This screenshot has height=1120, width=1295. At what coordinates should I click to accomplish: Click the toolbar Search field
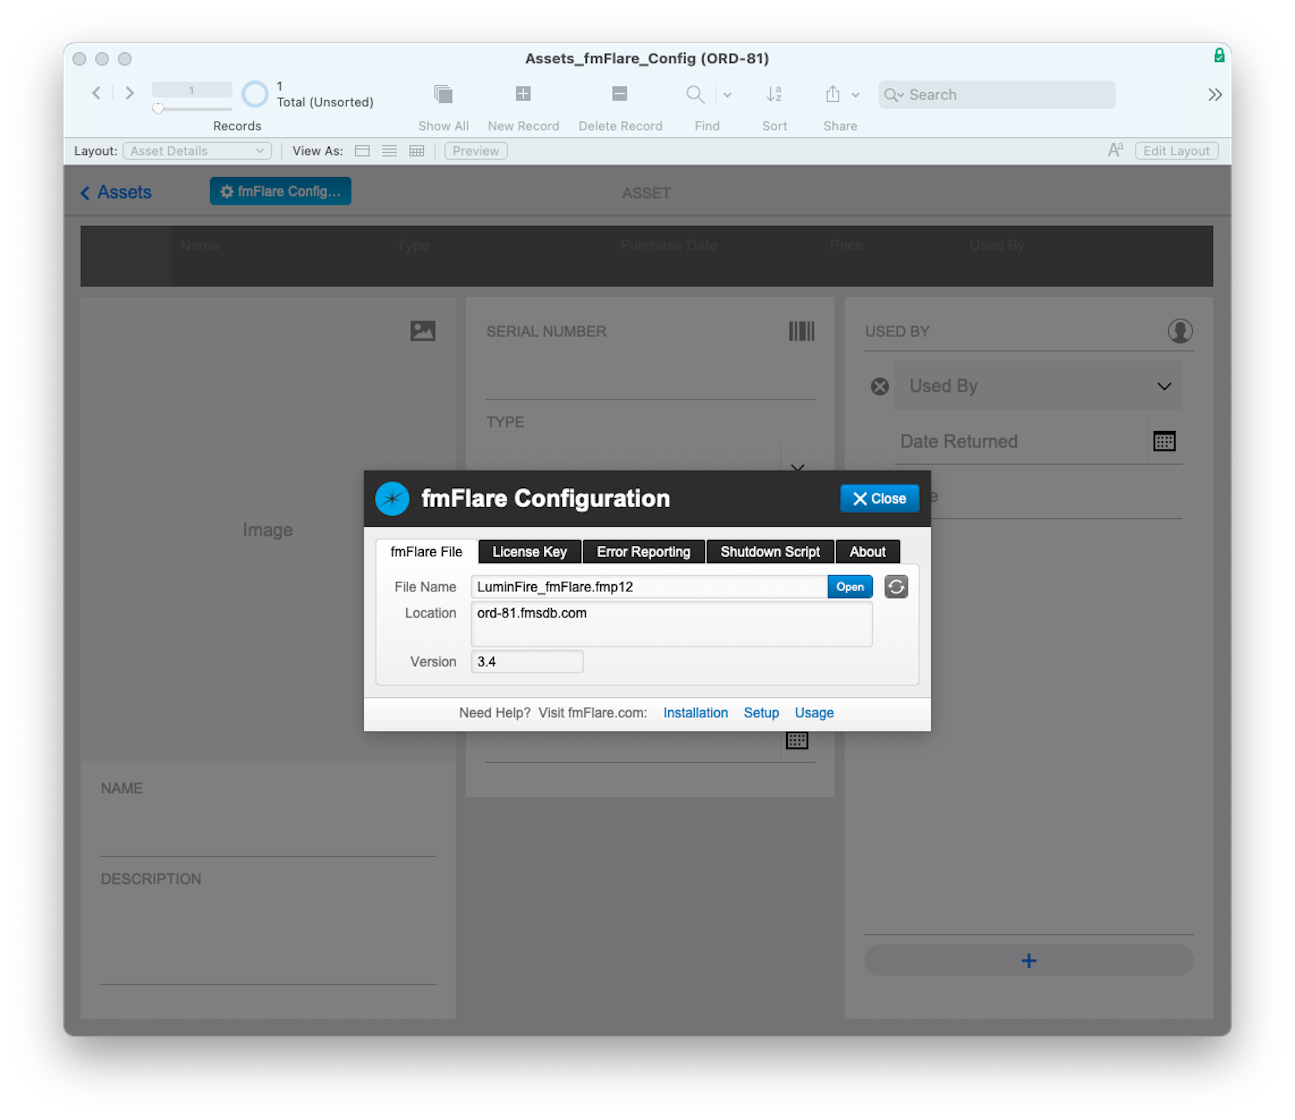(997, 95)
